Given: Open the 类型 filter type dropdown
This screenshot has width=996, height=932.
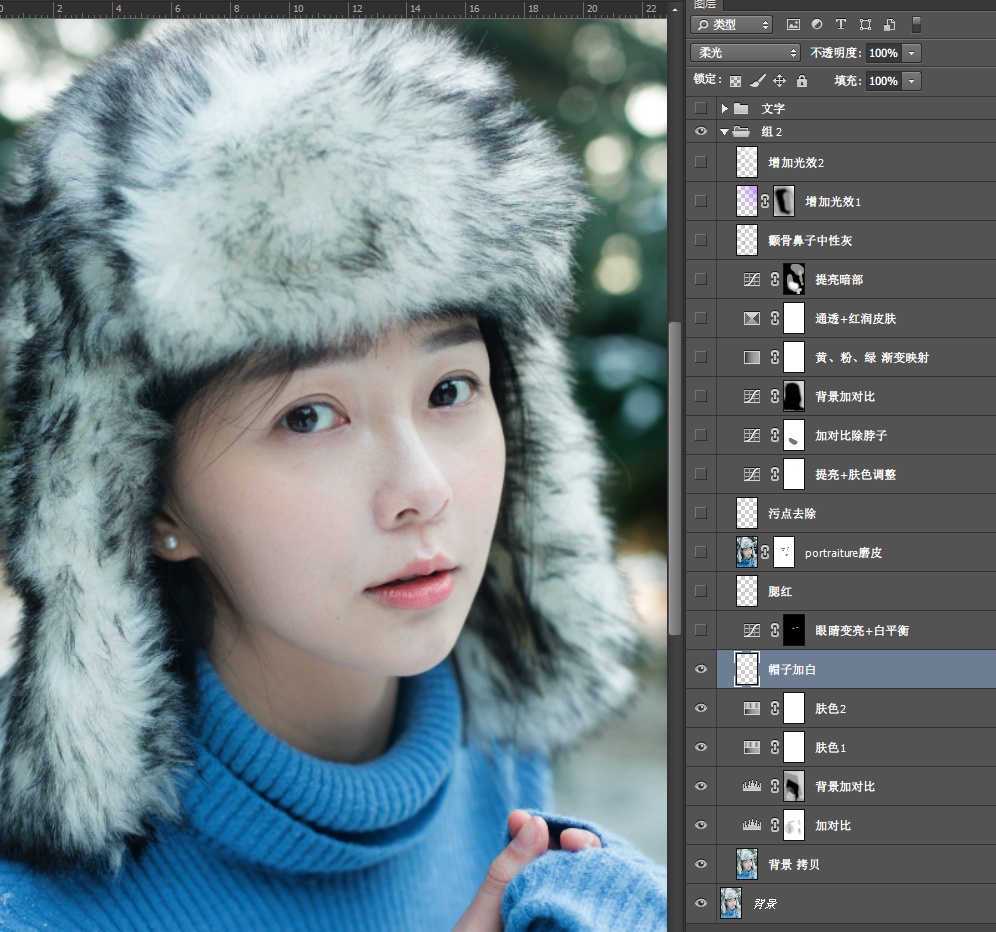Looking at the screenshot, I should [732, 25].
